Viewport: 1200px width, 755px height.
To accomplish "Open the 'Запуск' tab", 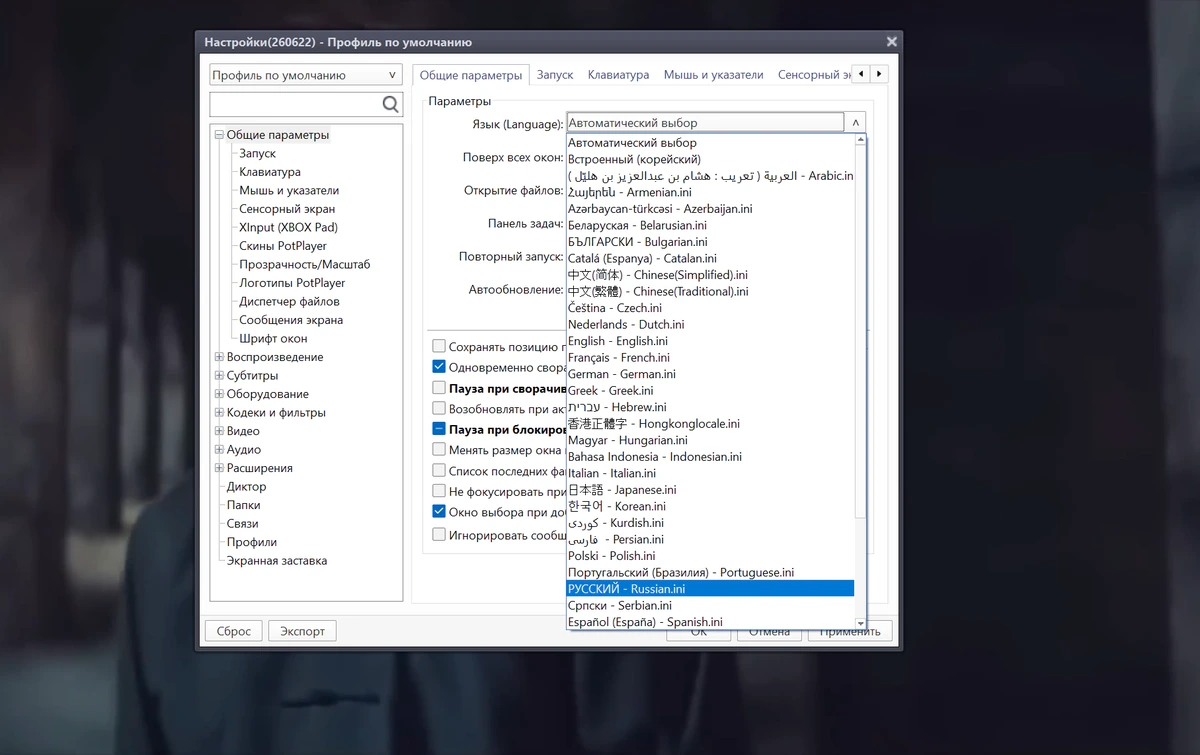I will (x=555, y=75).
